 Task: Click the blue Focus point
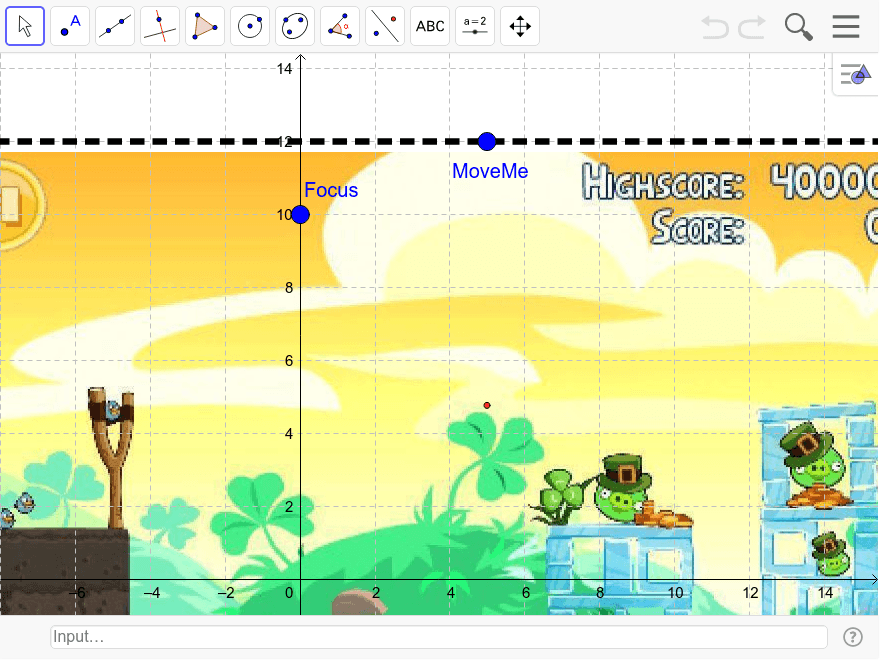tap(300, 214)
